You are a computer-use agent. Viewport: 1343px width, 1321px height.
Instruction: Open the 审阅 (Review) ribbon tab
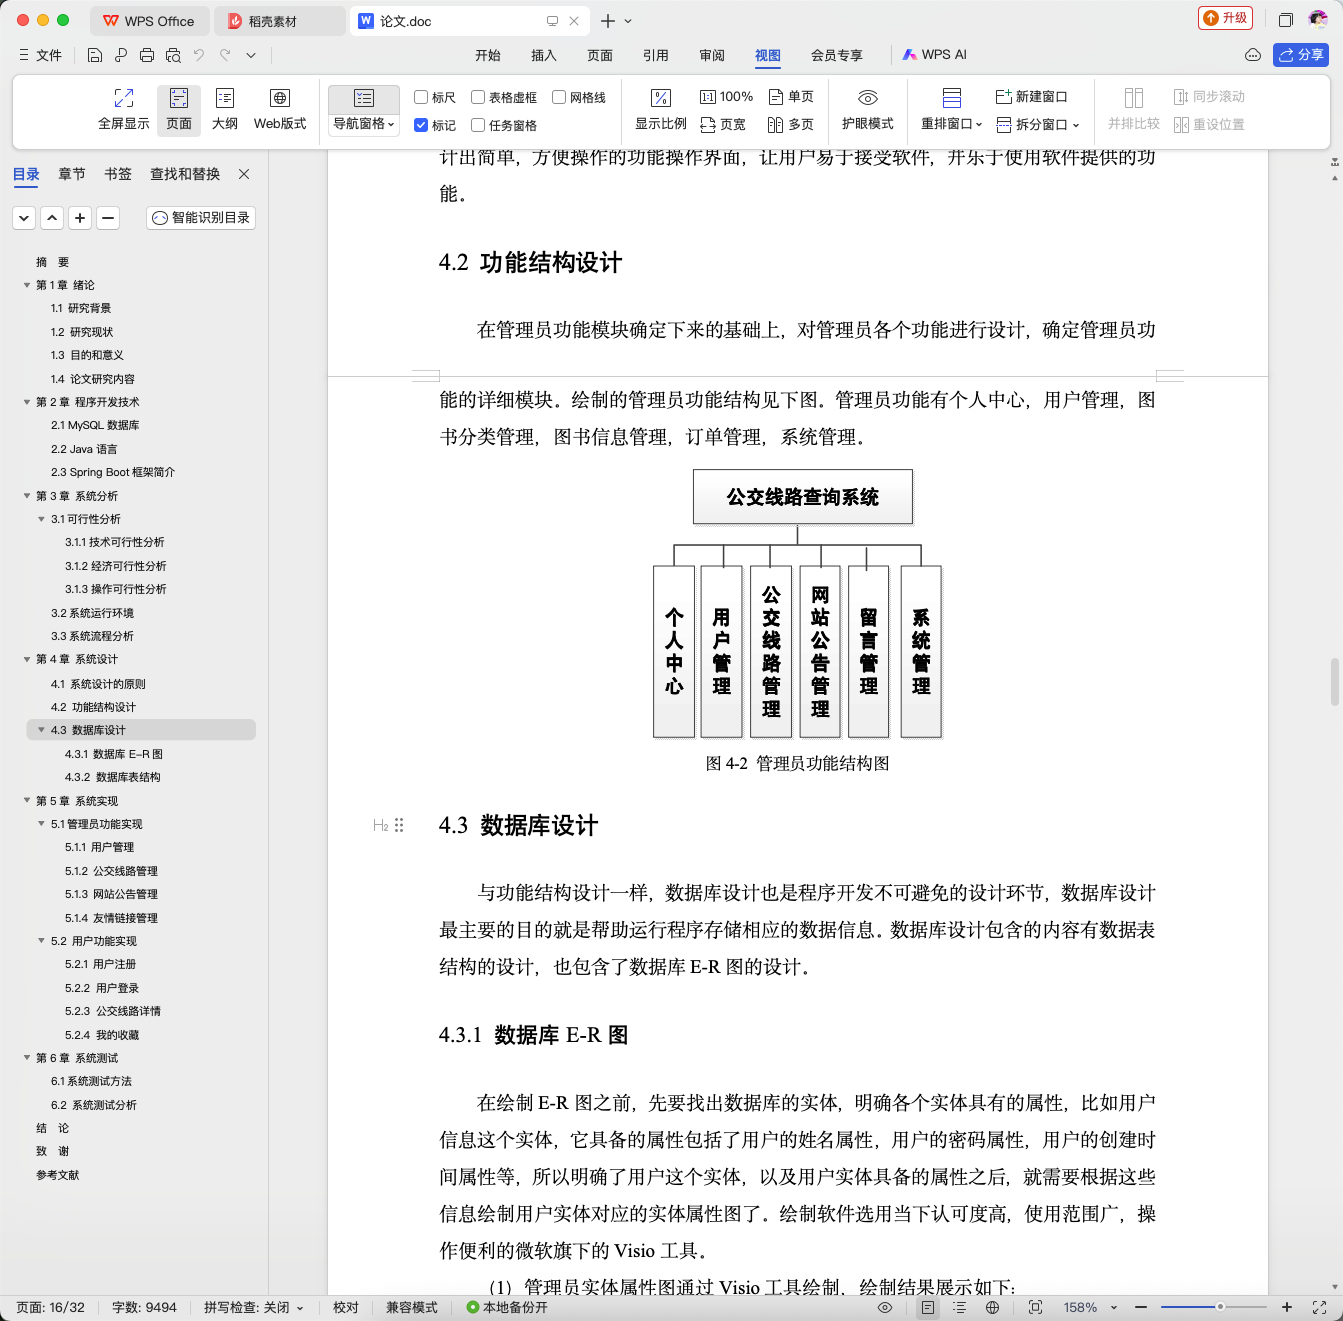pyautogui.click(x=712, y=55)
